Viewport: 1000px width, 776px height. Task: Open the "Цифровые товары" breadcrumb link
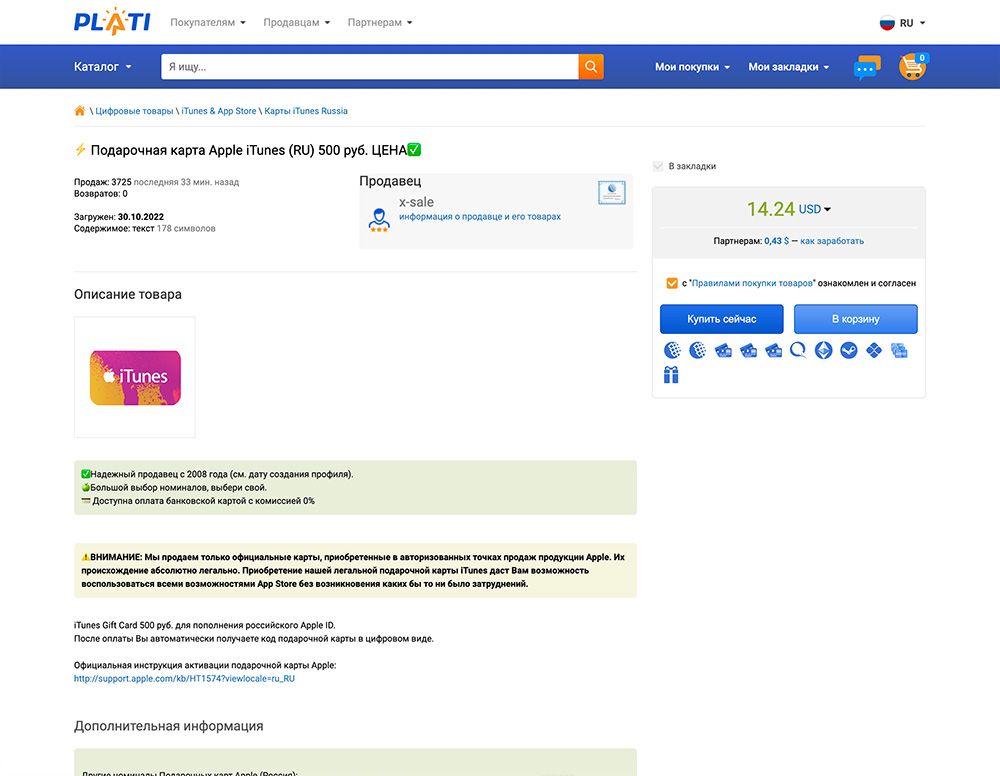coord(134,111)
